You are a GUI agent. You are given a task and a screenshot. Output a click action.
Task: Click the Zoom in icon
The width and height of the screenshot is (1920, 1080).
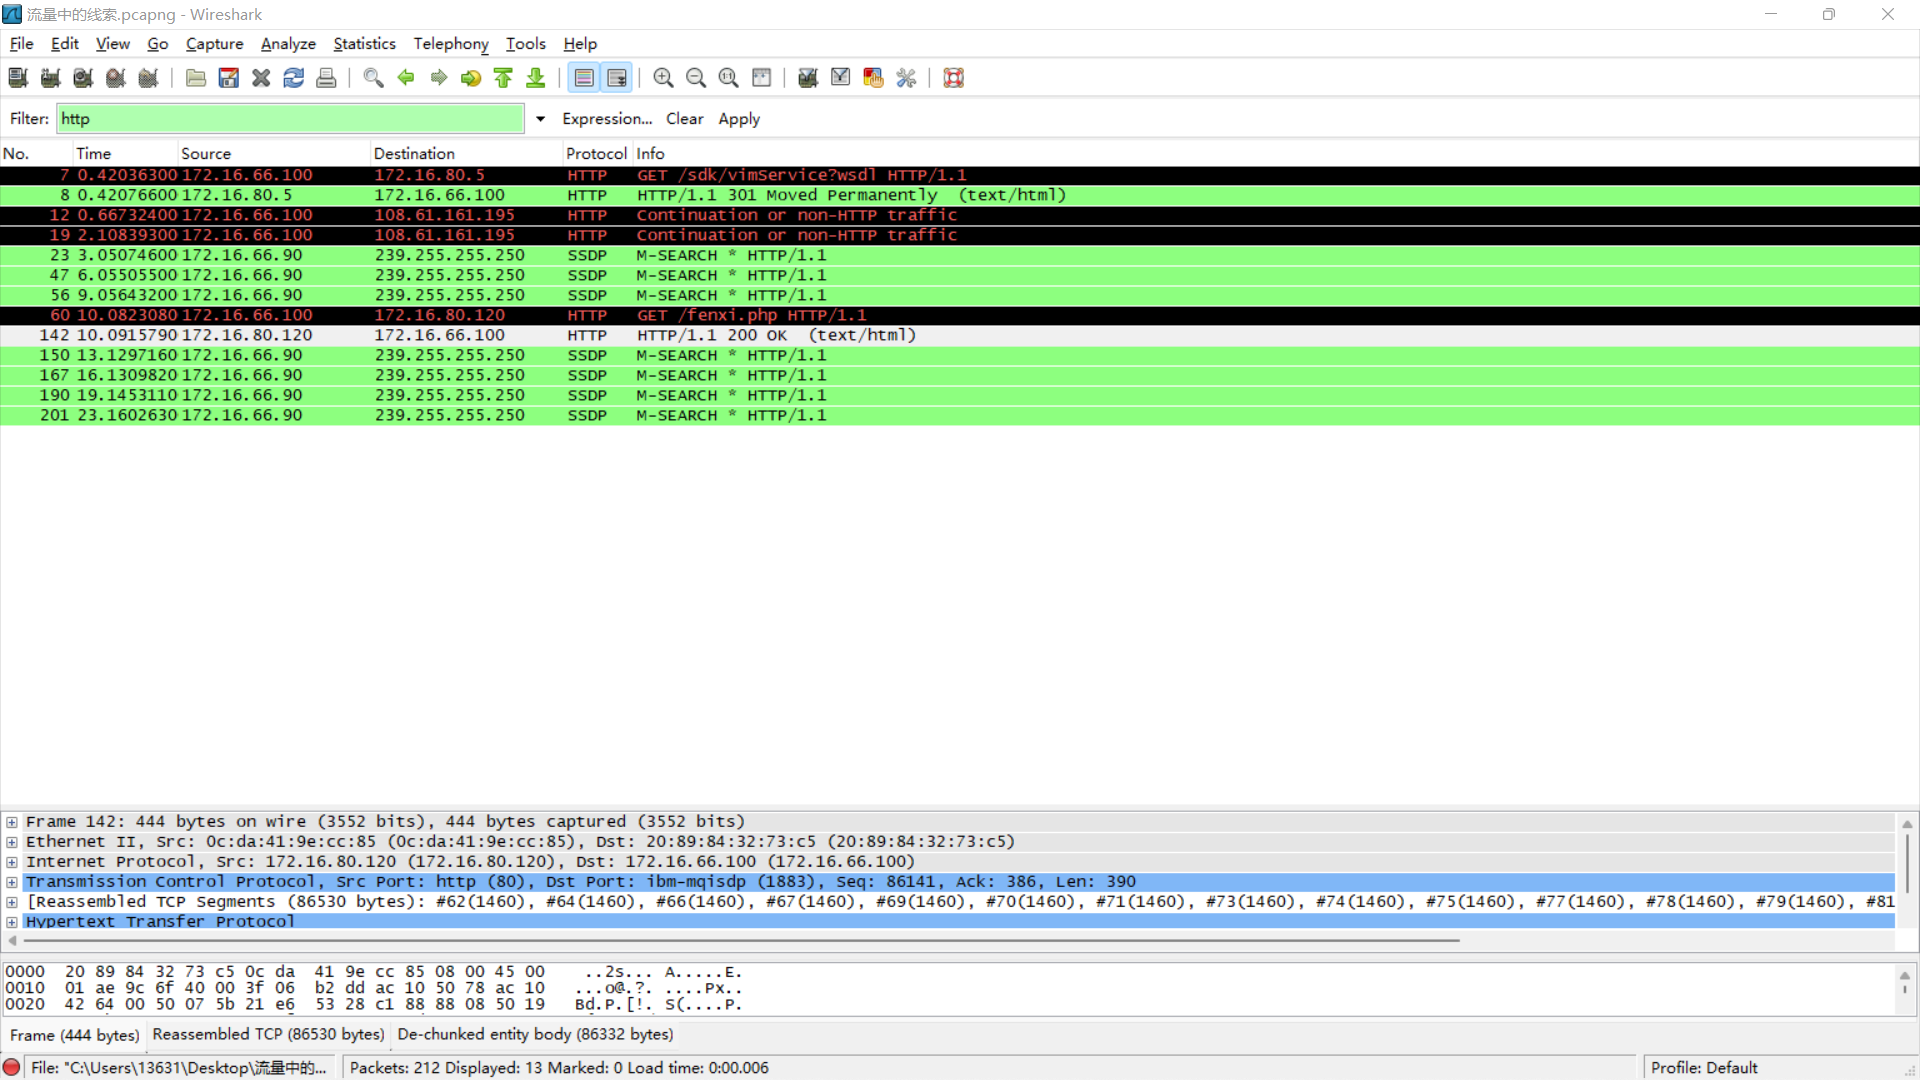click(662, 78)
